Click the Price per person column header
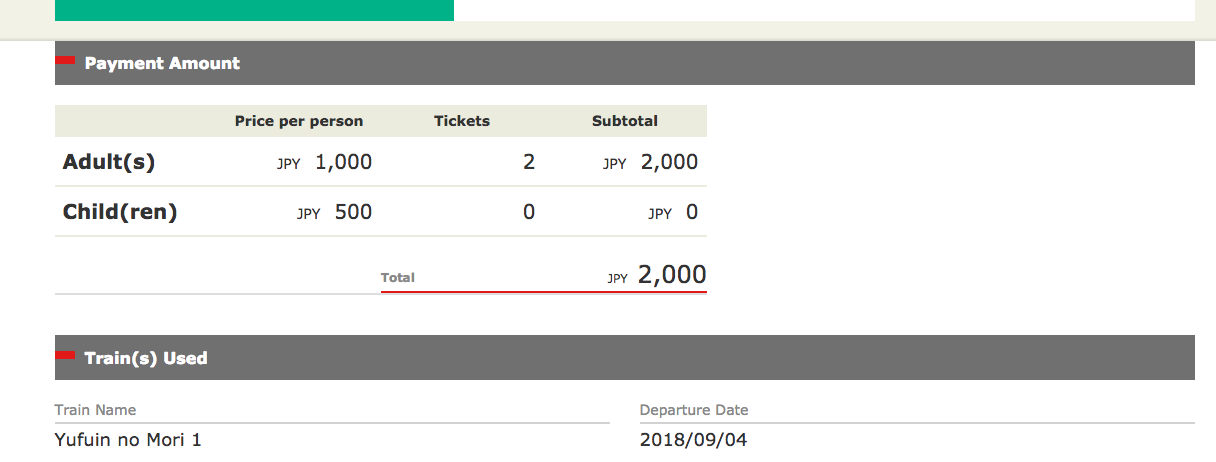The height and width of the screenshot is (462, 1216). (x=299, y=121)
